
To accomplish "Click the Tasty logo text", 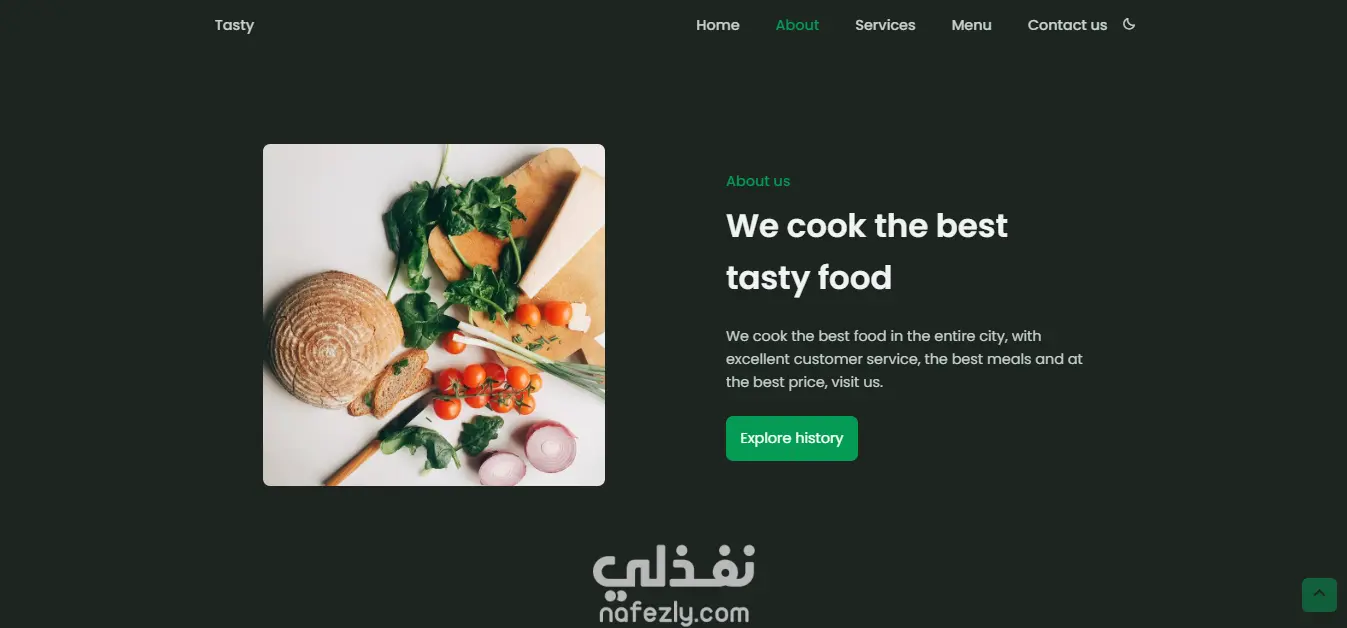I will pos(234,25).
